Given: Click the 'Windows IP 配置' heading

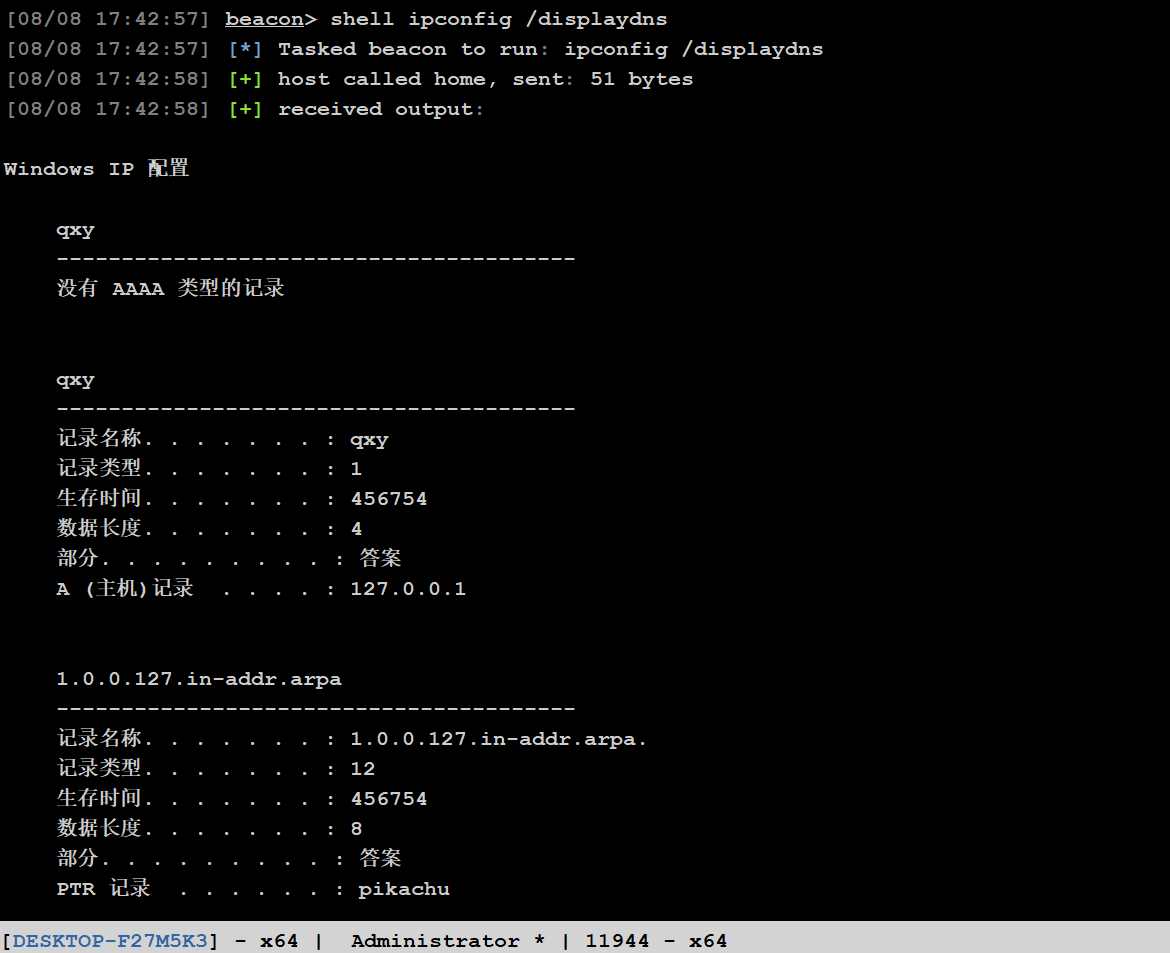Looking at the screenshot, I should pos(96,169).
